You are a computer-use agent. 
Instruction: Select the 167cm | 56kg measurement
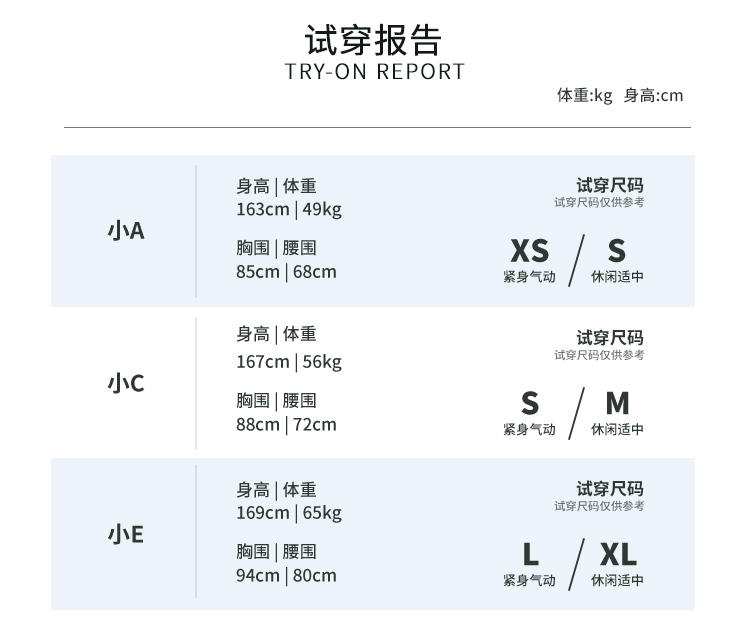pyautogui.click(x=289, y=361)
